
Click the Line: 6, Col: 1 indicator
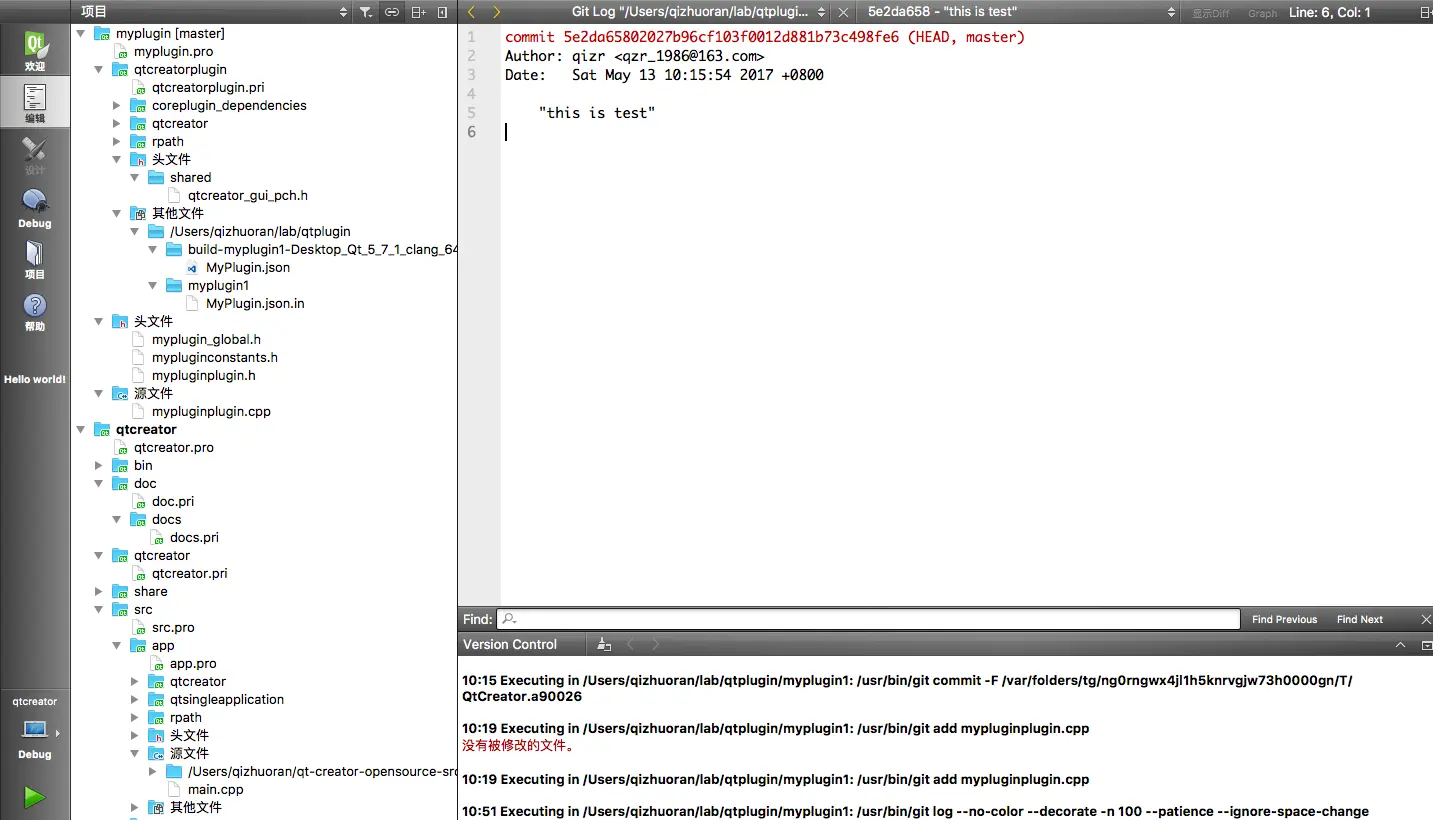1330,12
